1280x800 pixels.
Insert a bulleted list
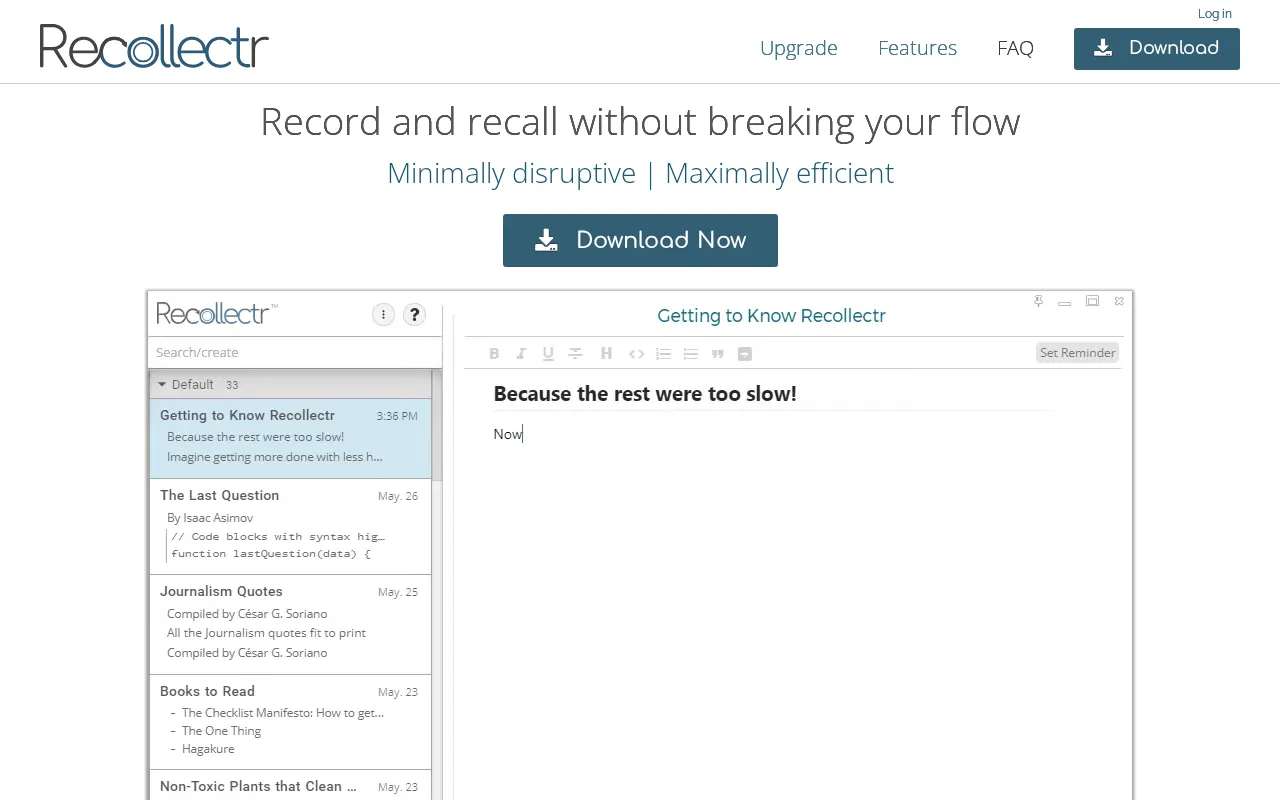click(690, 353)
